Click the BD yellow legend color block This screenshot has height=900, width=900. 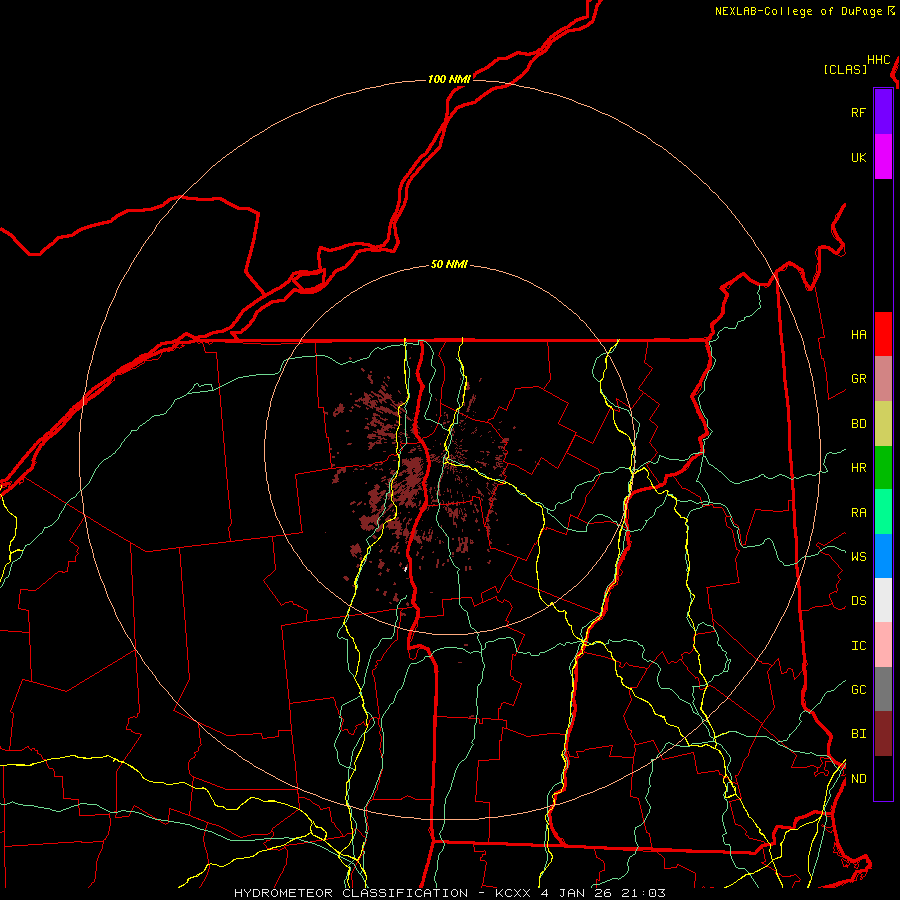[883, 424]
